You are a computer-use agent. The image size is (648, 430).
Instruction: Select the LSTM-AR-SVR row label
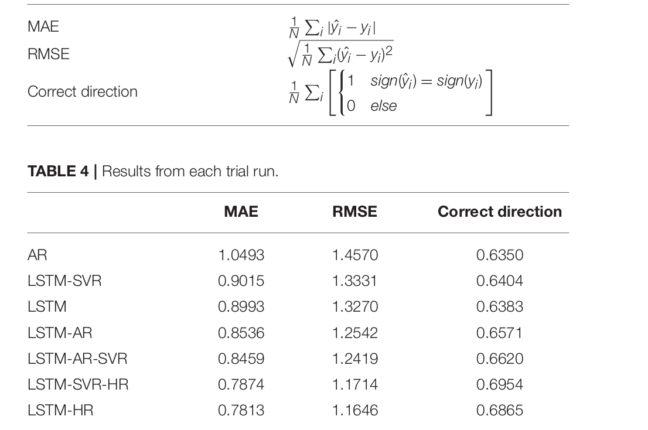tap(77, 359)
